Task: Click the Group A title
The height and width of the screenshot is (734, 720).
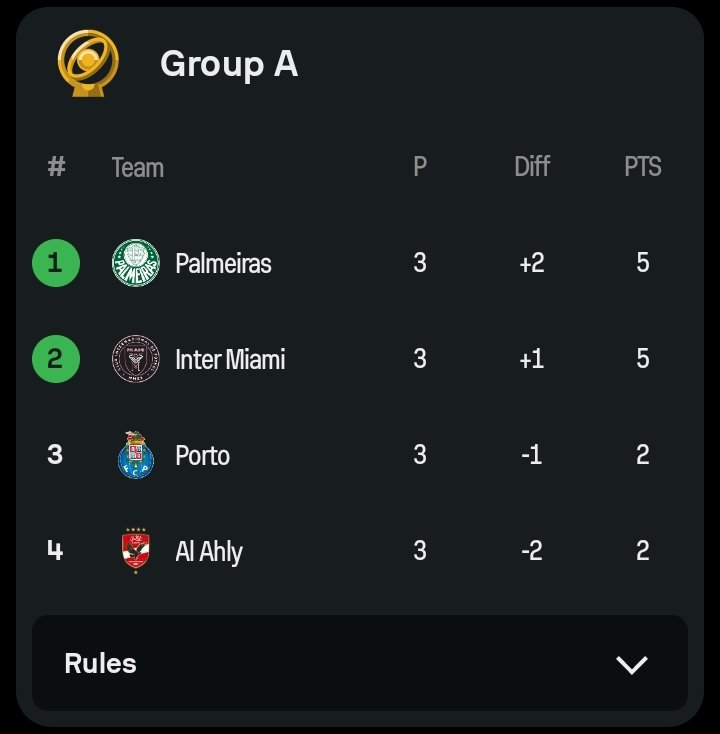Action: coord(229,64)
